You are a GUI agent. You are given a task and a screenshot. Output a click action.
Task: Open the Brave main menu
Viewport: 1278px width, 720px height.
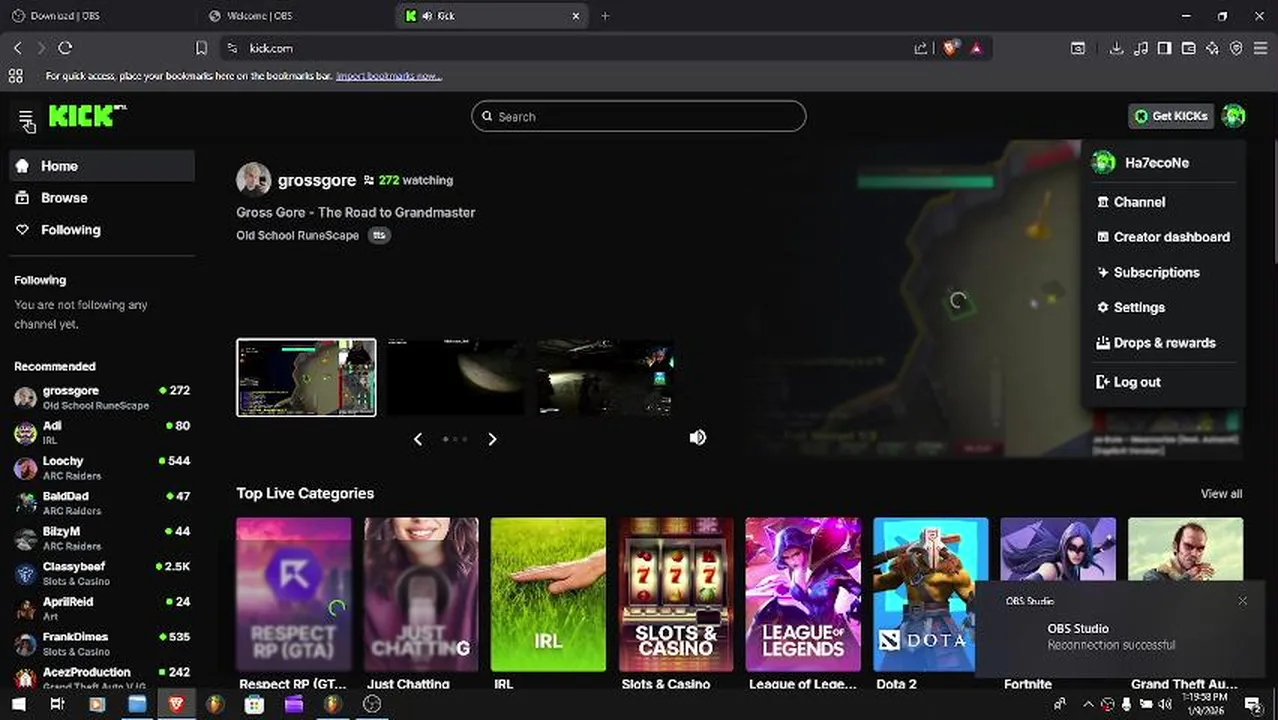pos(1260,48)
